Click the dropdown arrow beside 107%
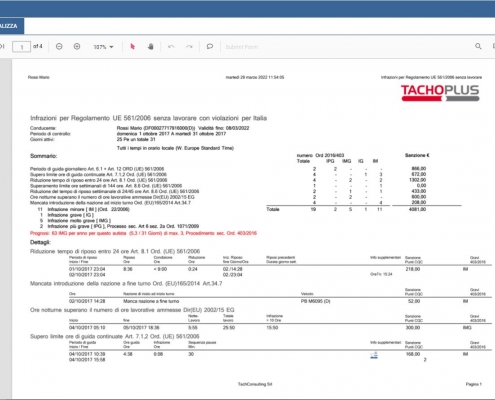 [x=111, y=47]
